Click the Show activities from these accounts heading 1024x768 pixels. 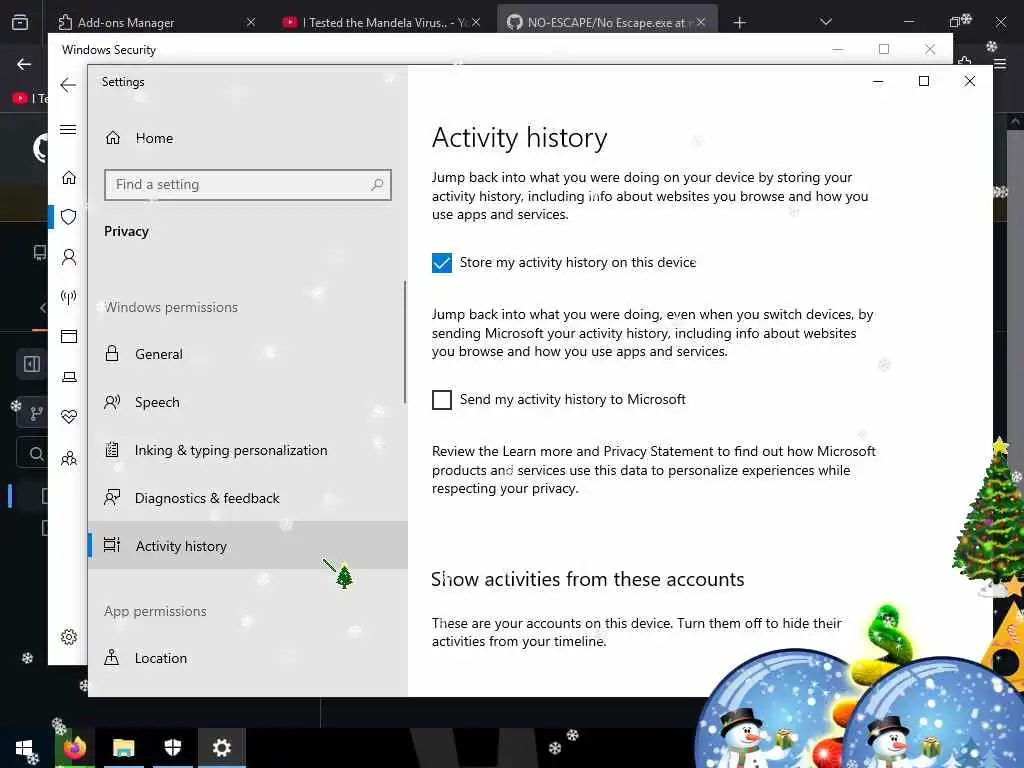click(x=587, y=579)
